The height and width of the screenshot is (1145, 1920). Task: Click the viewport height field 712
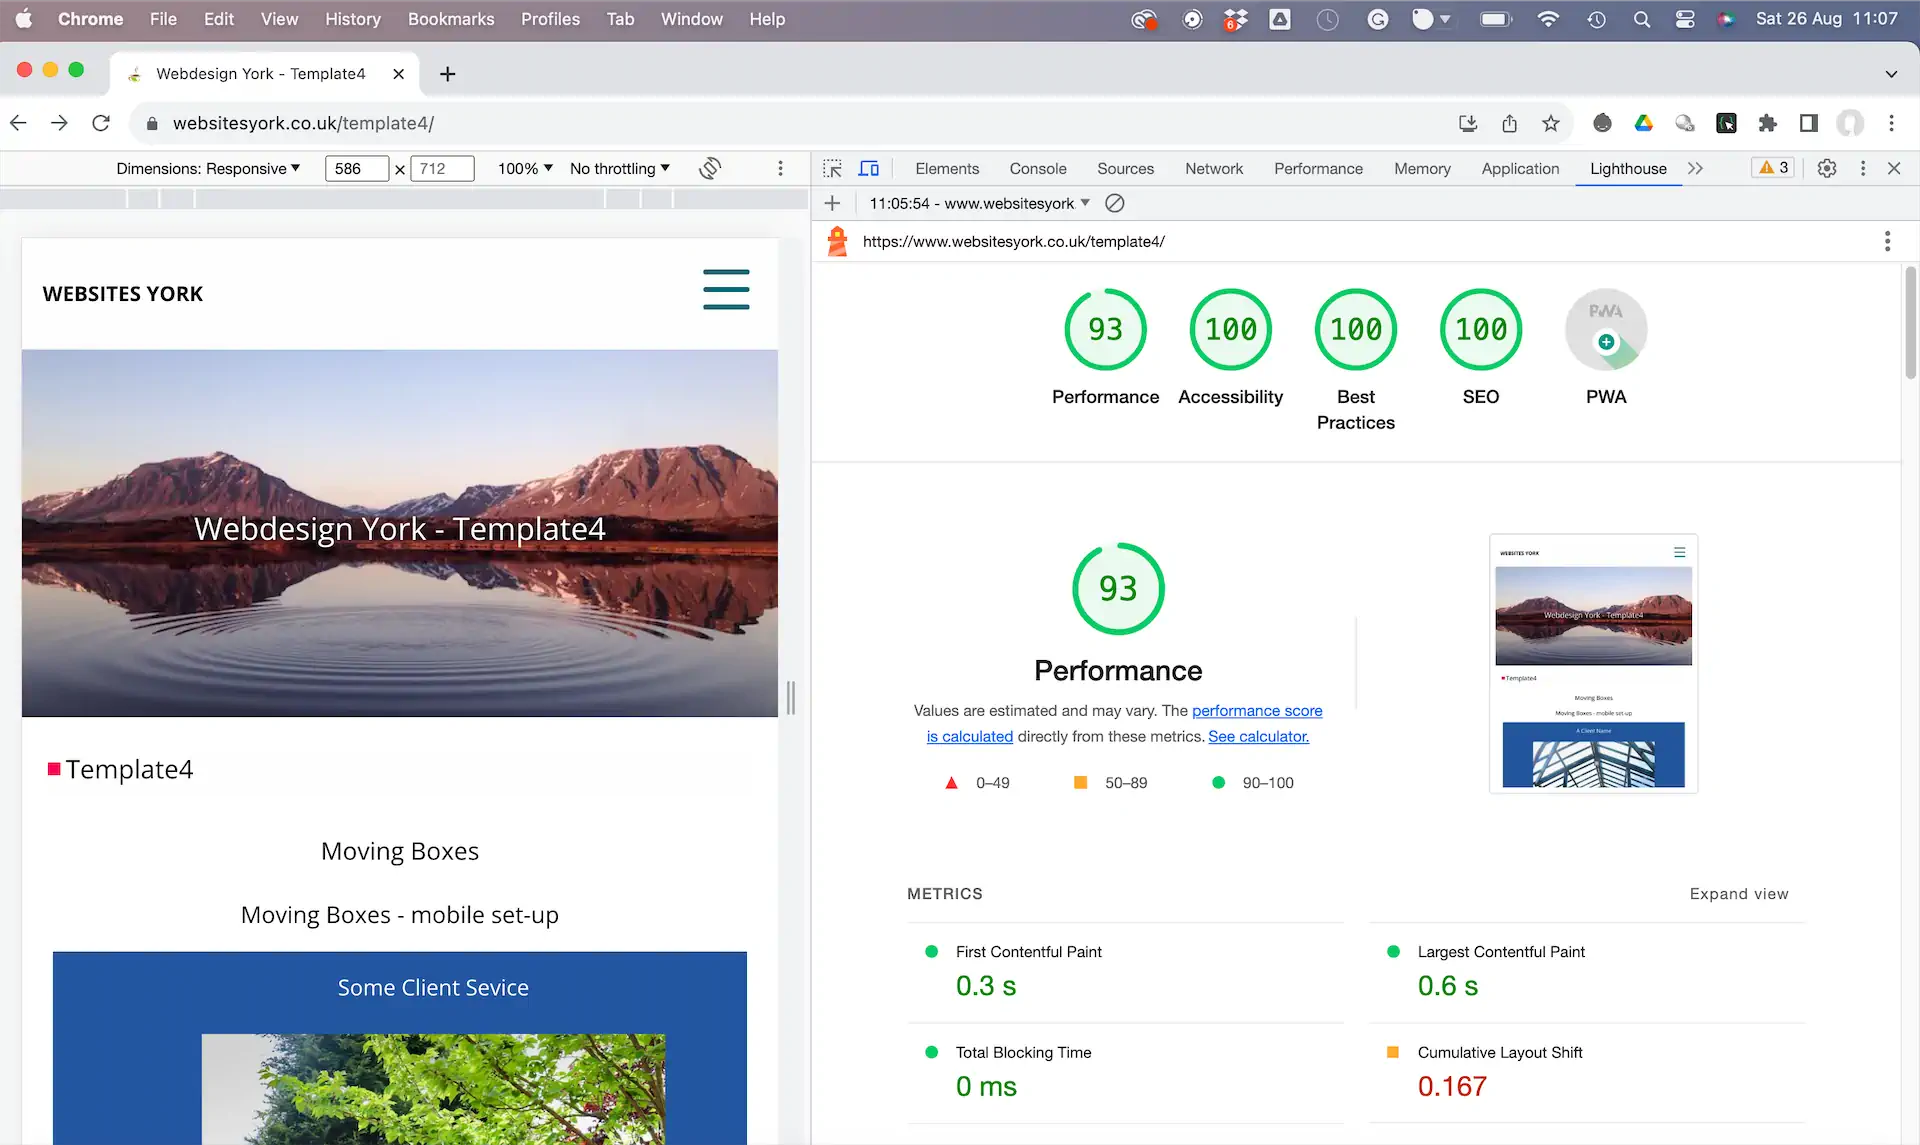click(442, 168)
